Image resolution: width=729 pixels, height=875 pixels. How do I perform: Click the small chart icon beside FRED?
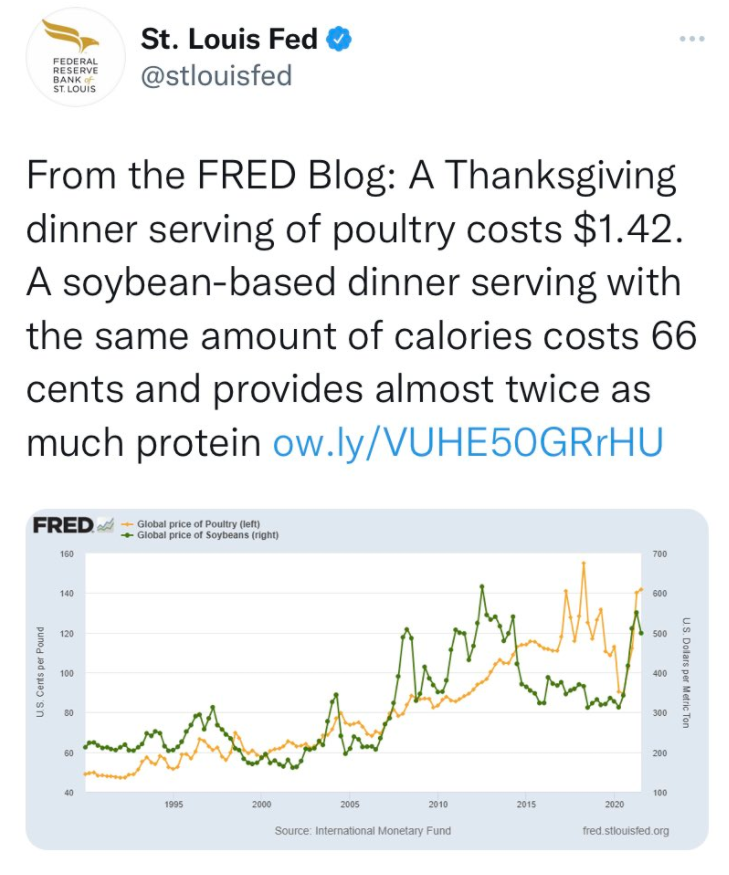[x=106, y=526]
